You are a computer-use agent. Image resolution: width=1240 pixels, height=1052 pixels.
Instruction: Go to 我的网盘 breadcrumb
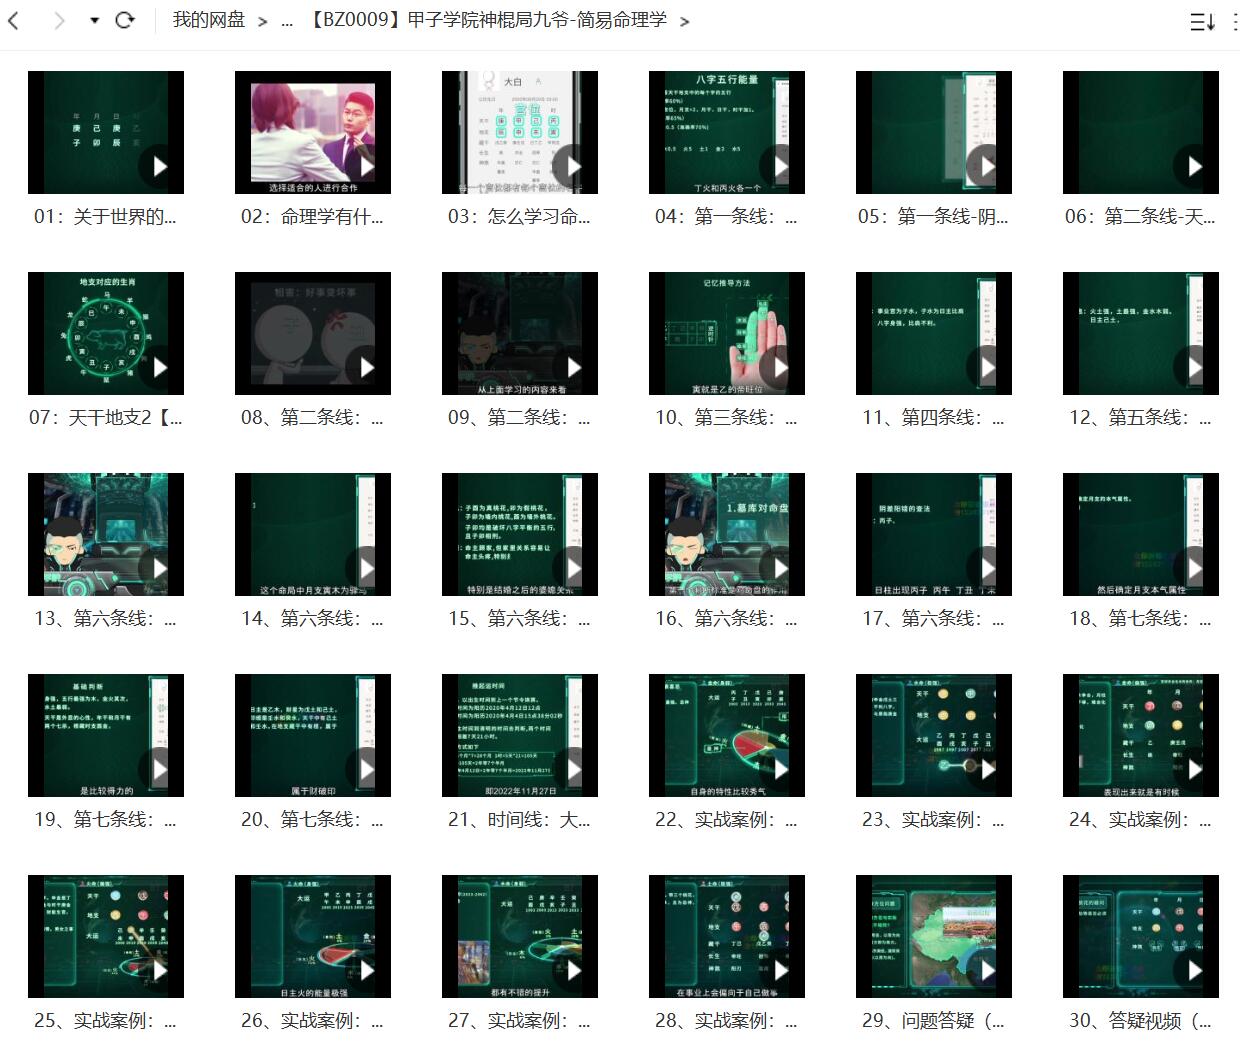coord(208,20)
